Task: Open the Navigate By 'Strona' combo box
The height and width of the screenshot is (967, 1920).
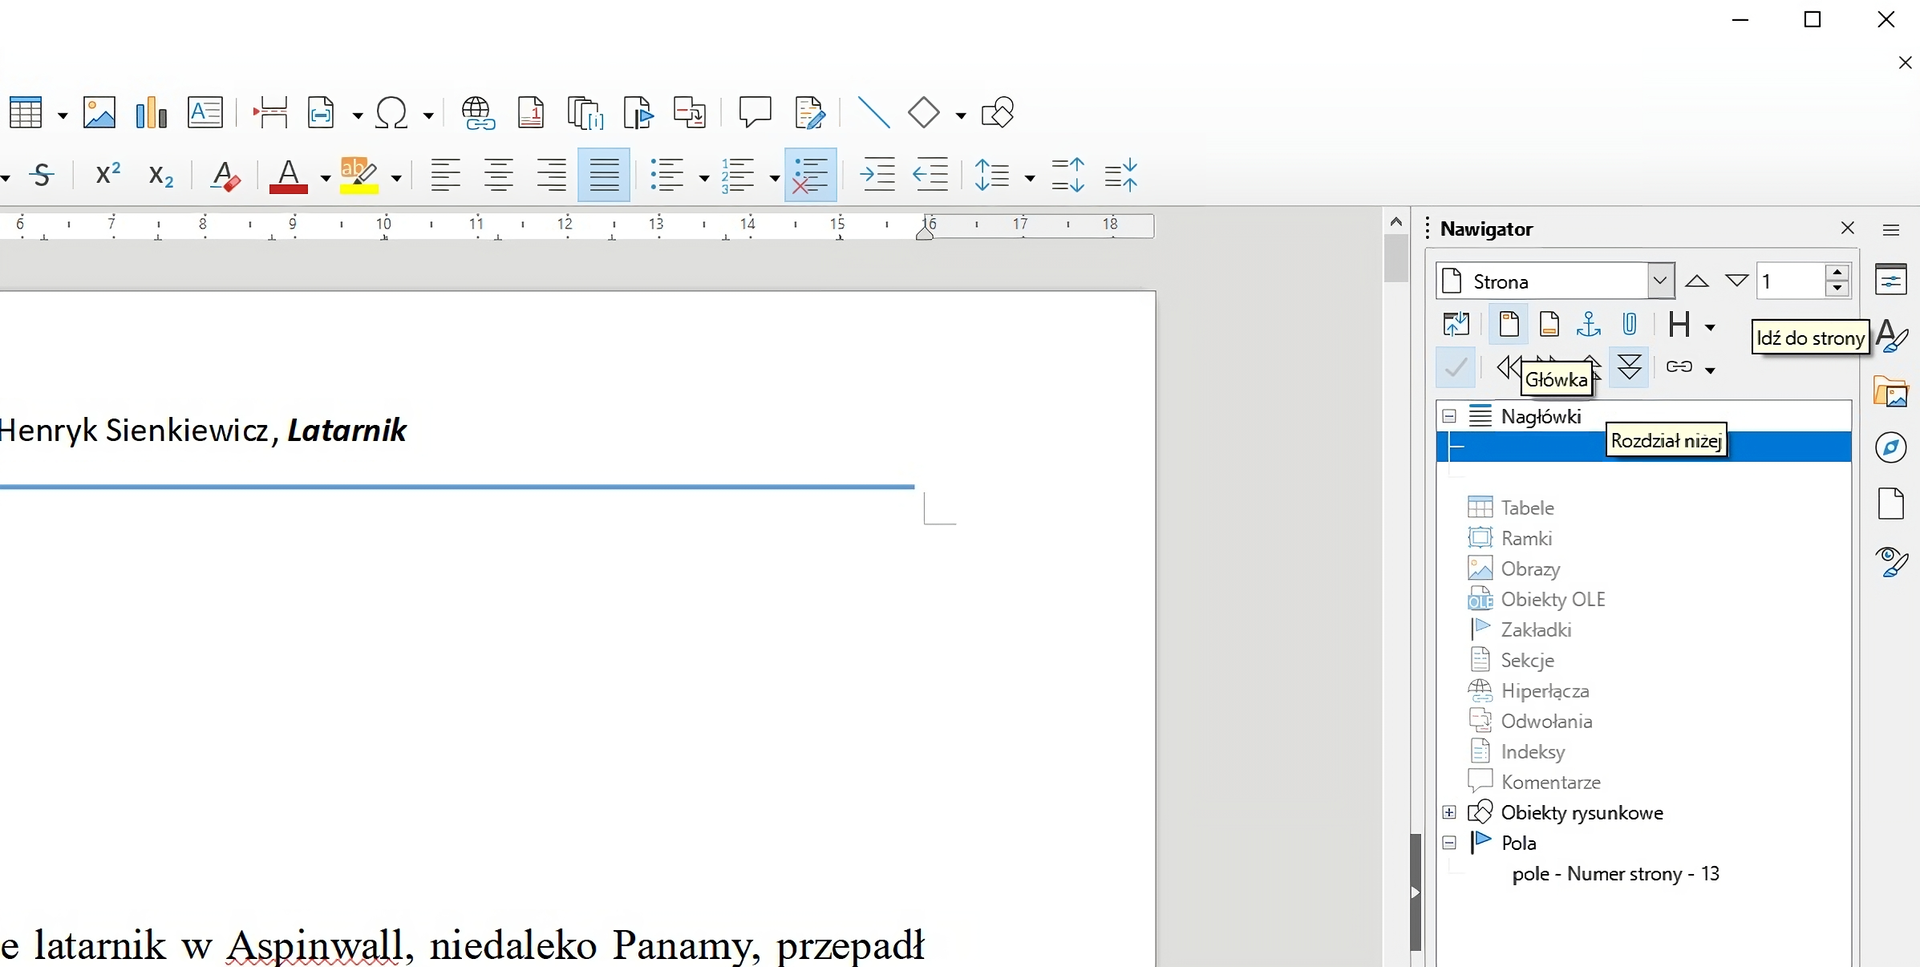Action: point(1555,281)
